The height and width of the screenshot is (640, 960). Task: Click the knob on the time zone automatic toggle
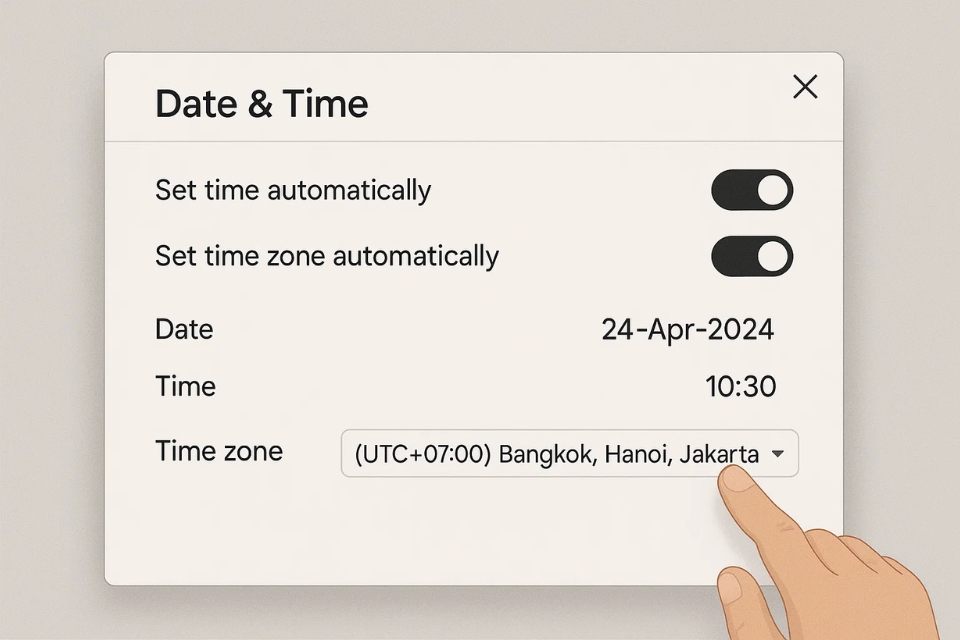773,256
